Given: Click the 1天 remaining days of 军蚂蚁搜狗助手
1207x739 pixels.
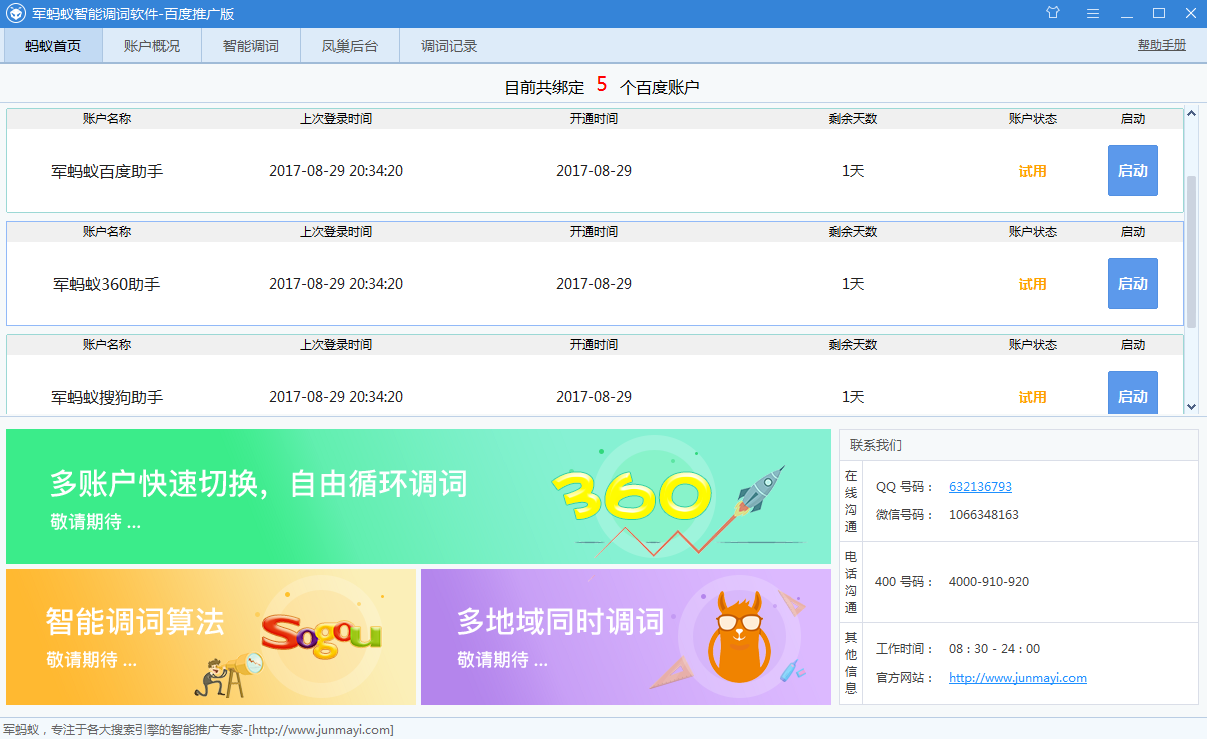Looking at the screenshot, I should (853, 397).
